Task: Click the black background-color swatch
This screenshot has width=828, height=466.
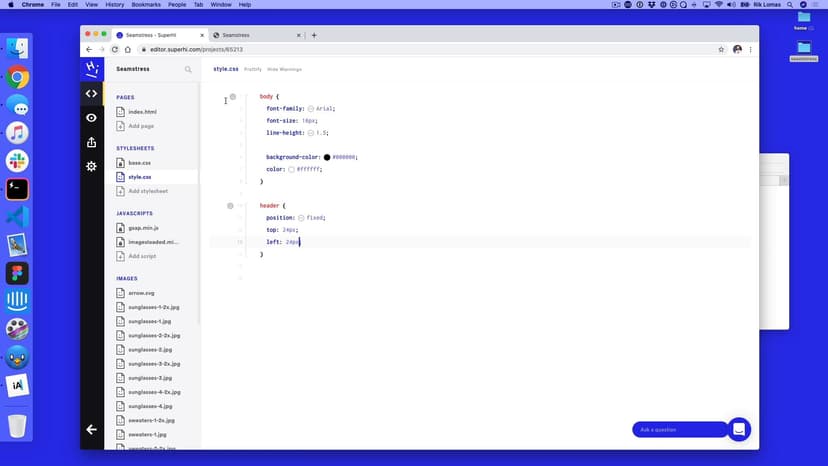Action: tap(327, 157)
